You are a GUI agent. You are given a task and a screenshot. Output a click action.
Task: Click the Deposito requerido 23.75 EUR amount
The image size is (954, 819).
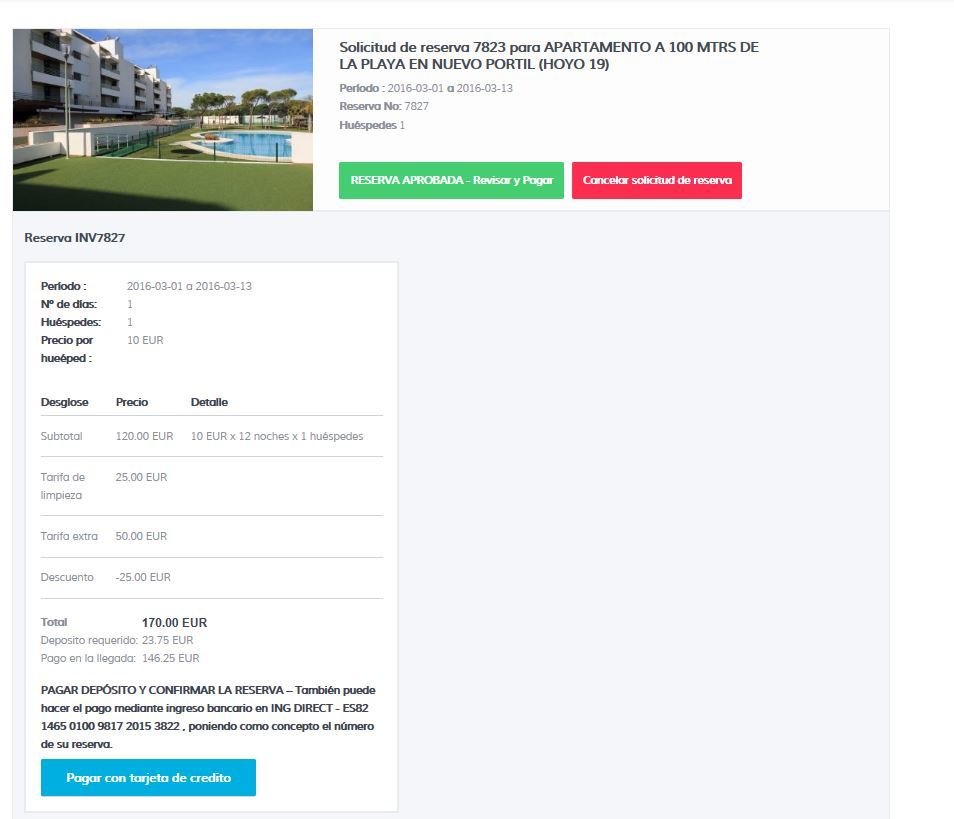pyautogui.click(x=167, y=640)
